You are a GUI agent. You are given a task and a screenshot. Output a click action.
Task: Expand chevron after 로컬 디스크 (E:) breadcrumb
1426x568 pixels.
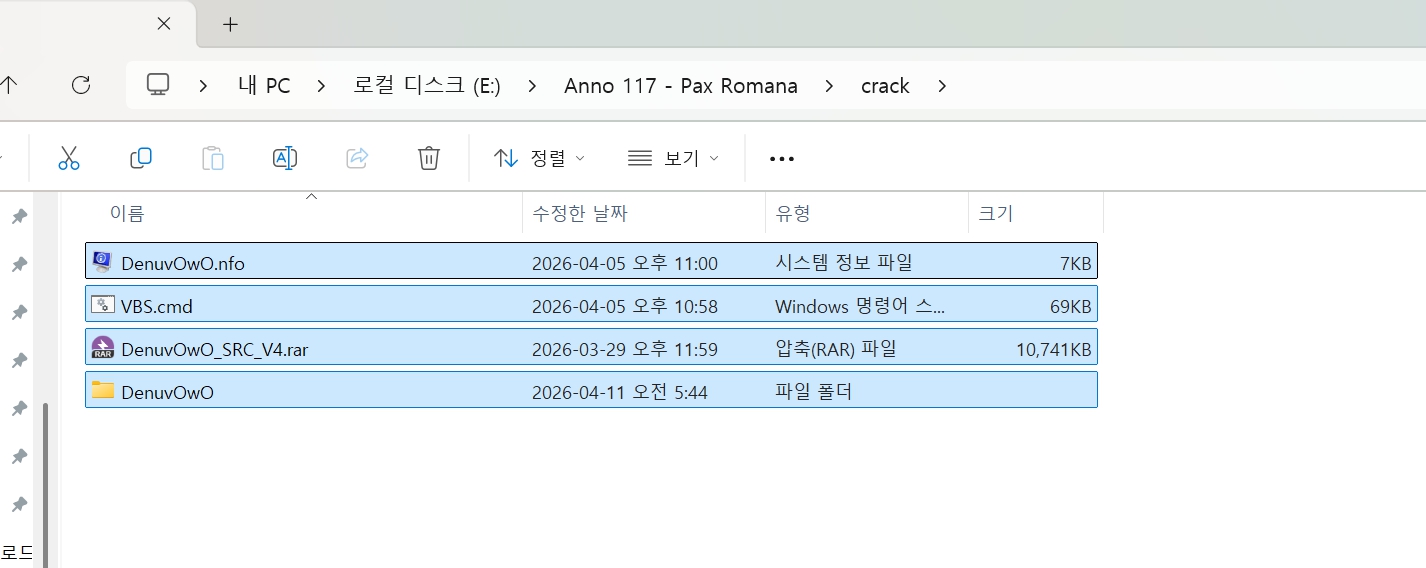tap(532, 86)
